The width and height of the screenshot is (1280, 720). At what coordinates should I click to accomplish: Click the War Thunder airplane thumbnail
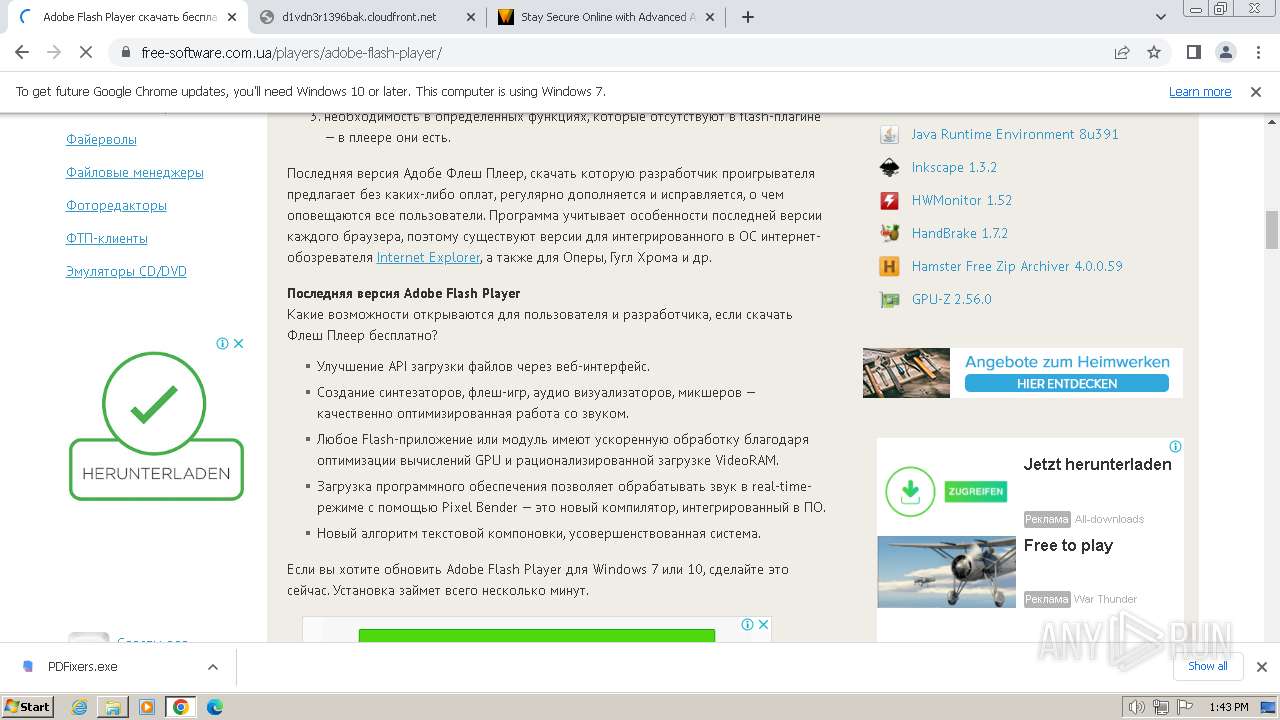point(946,572)
